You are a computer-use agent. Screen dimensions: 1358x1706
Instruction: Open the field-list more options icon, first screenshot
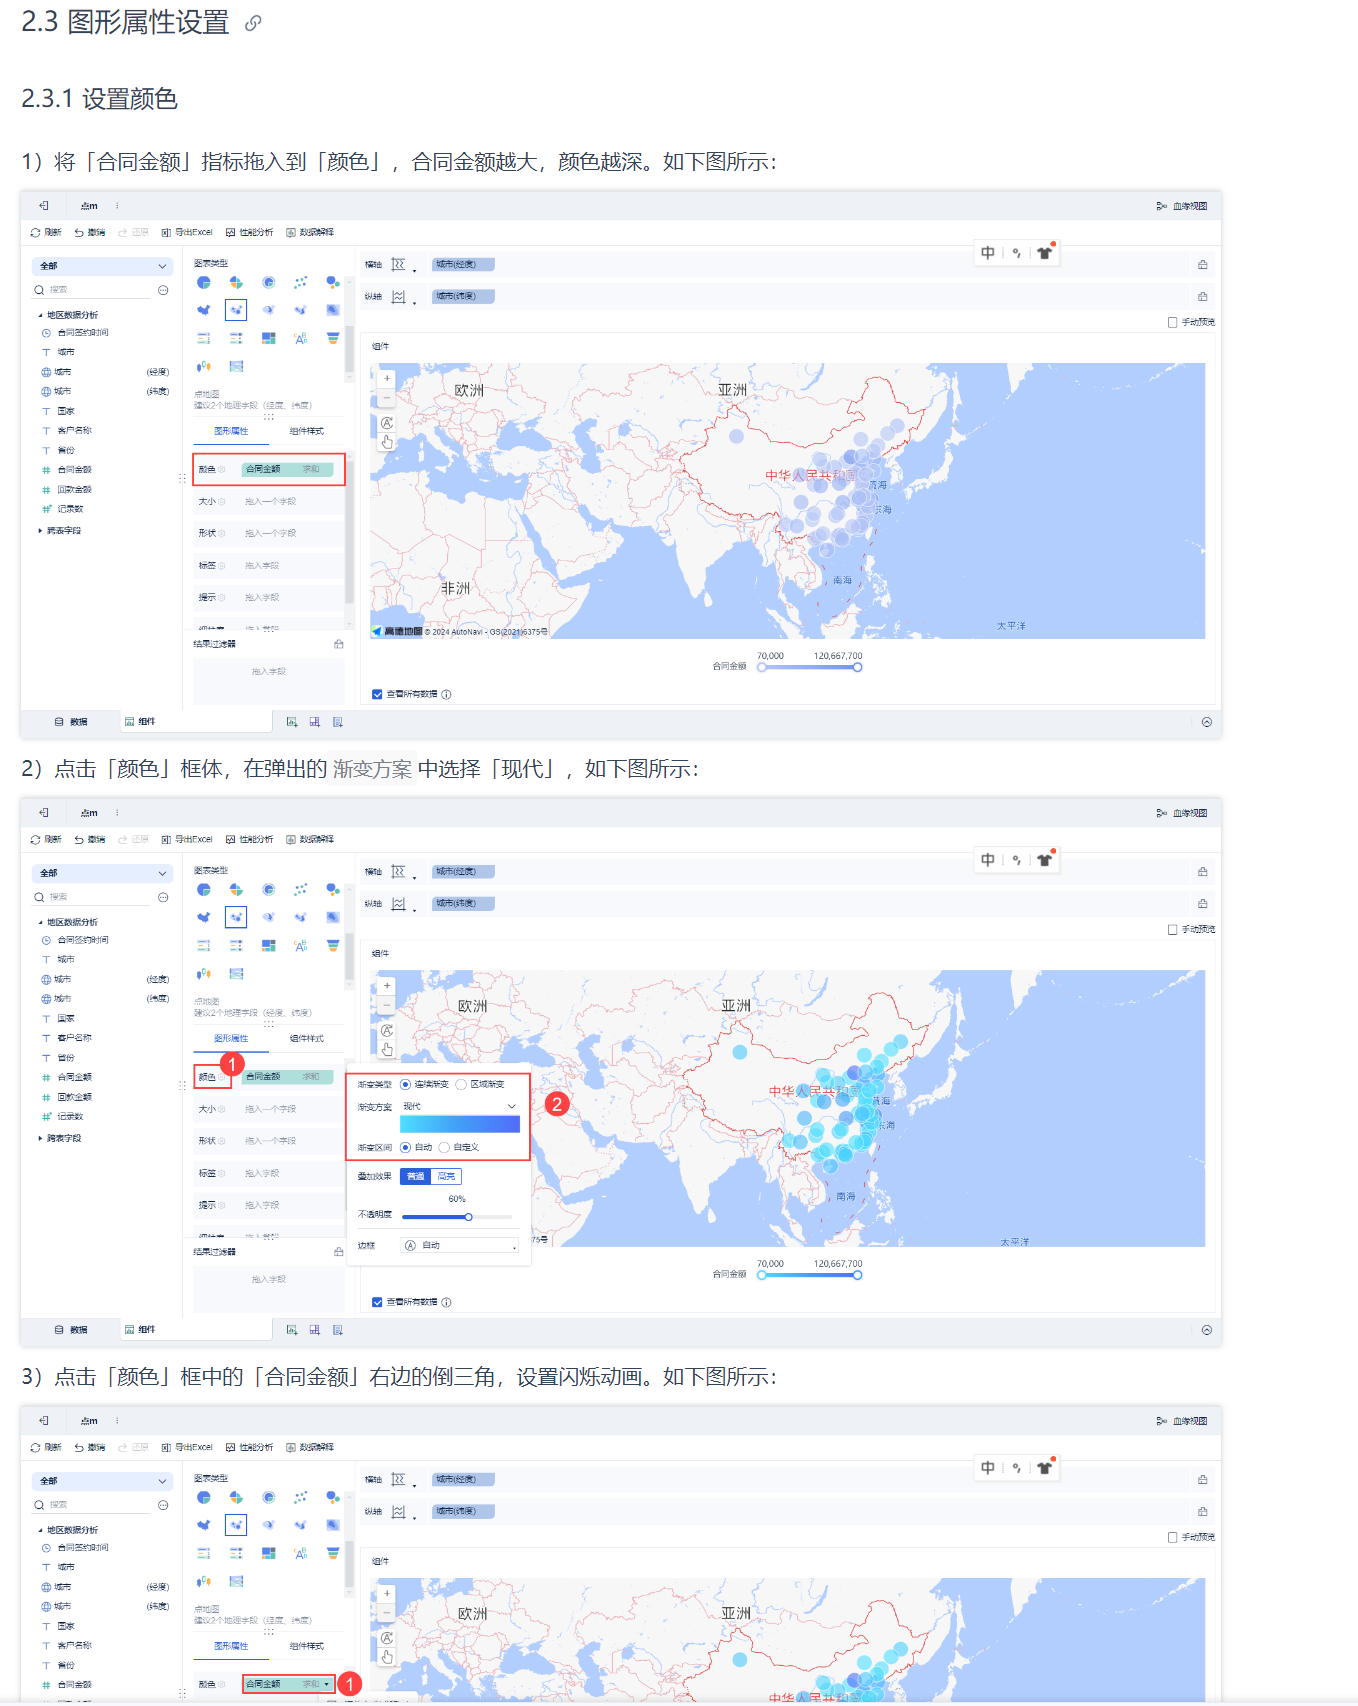(x=163, y=290)
